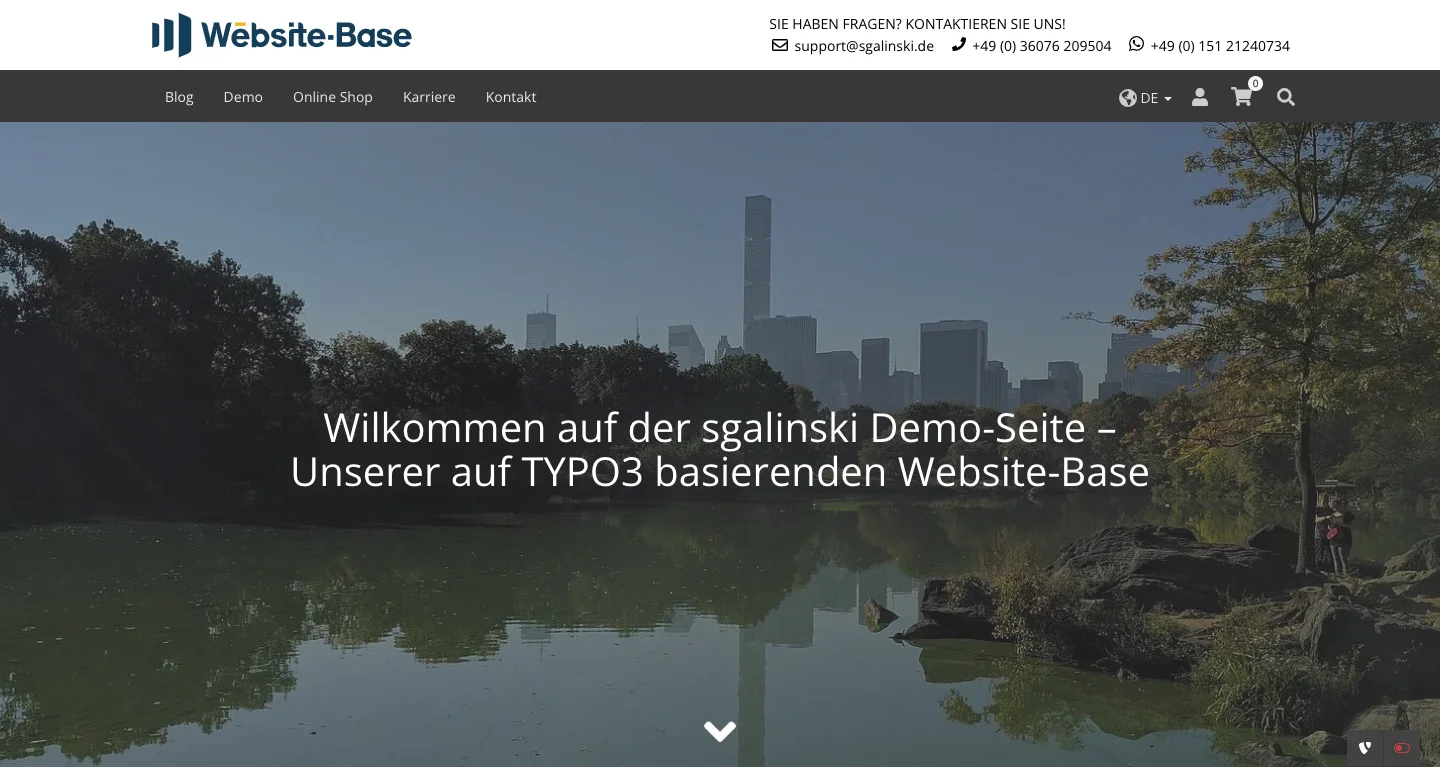Image resolution: width=1440 pixels, height=767 pixels.
Task: Click the downward chevron to scroll content
Action: (719, 731)
